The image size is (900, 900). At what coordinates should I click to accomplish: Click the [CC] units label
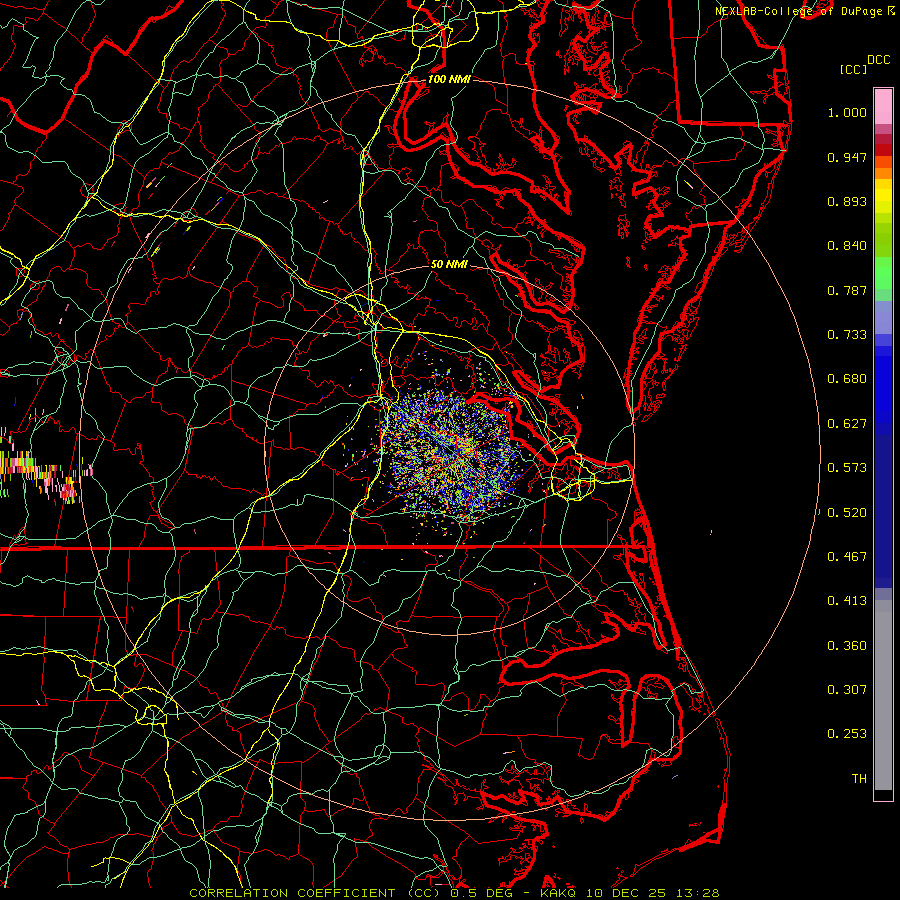click(x=853, y=69)
